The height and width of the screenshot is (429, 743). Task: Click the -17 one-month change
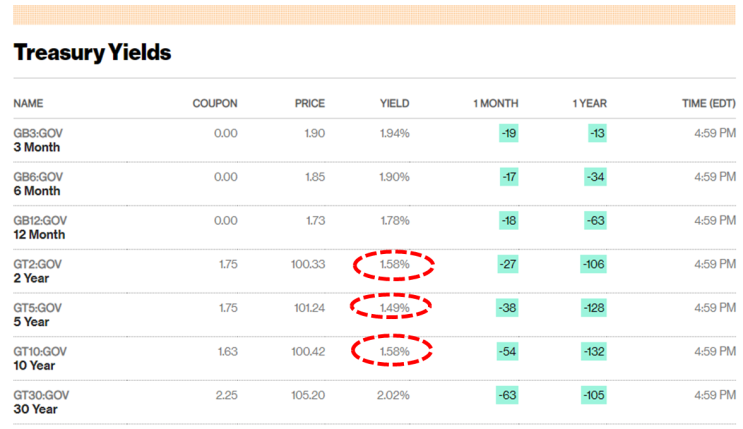[509, 177]
